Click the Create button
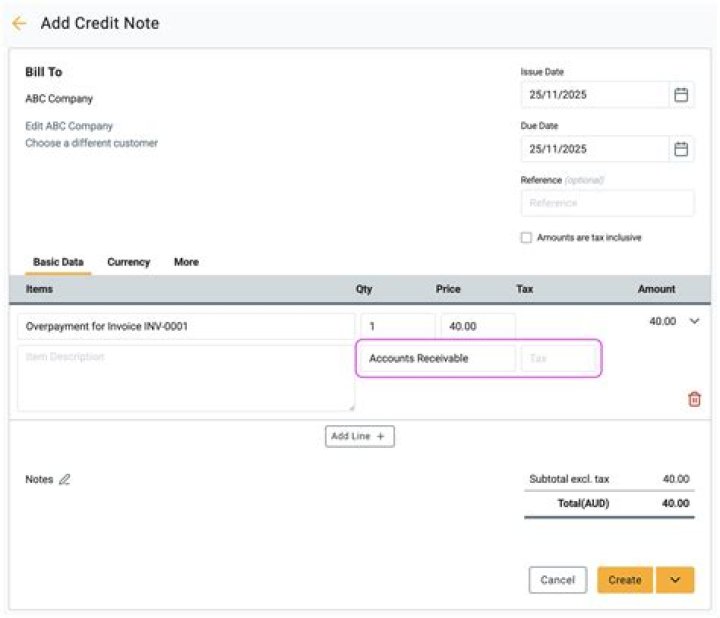 point(625,580)
